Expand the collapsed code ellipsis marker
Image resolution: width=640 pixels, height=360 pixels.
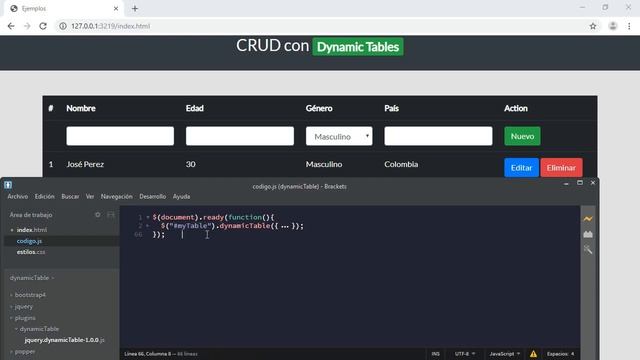pos(285,226)
